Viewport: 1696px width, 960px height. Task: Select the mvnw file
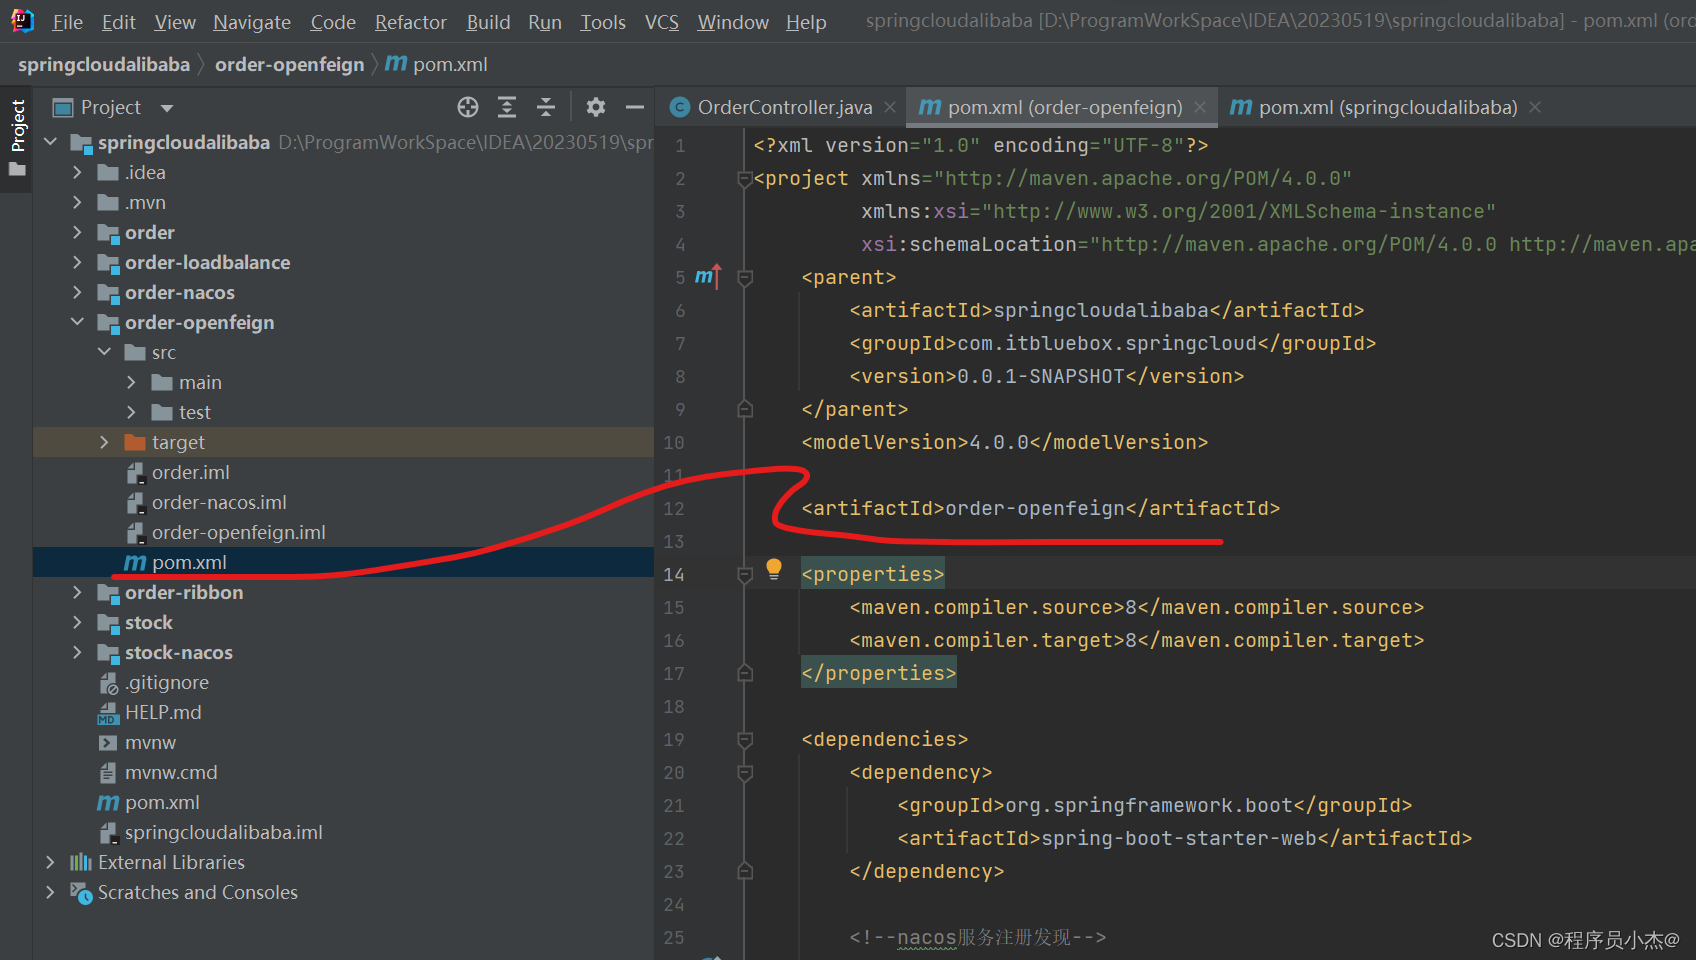[150, 742]
